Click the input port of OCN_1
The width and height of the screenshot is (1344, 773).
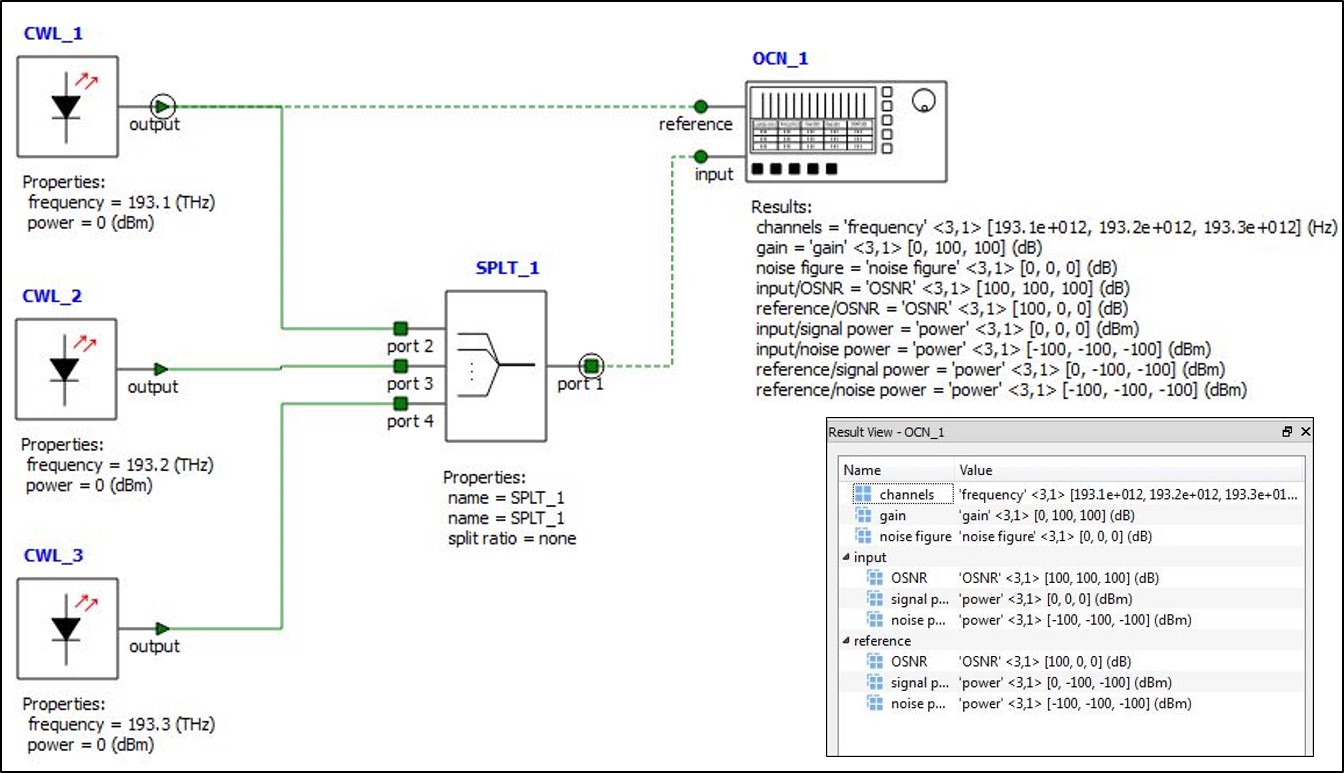point(701,156)
